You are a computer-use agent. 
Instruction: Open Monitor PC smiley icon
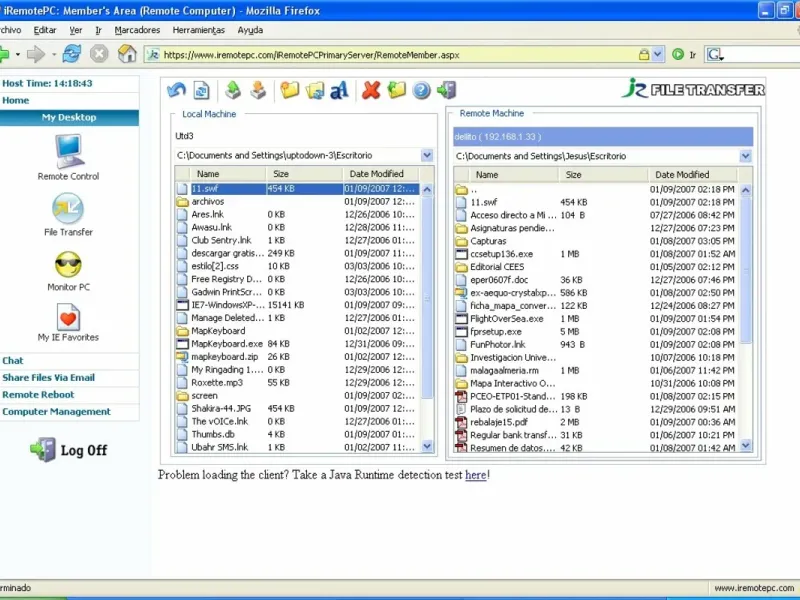pos(68,271)
